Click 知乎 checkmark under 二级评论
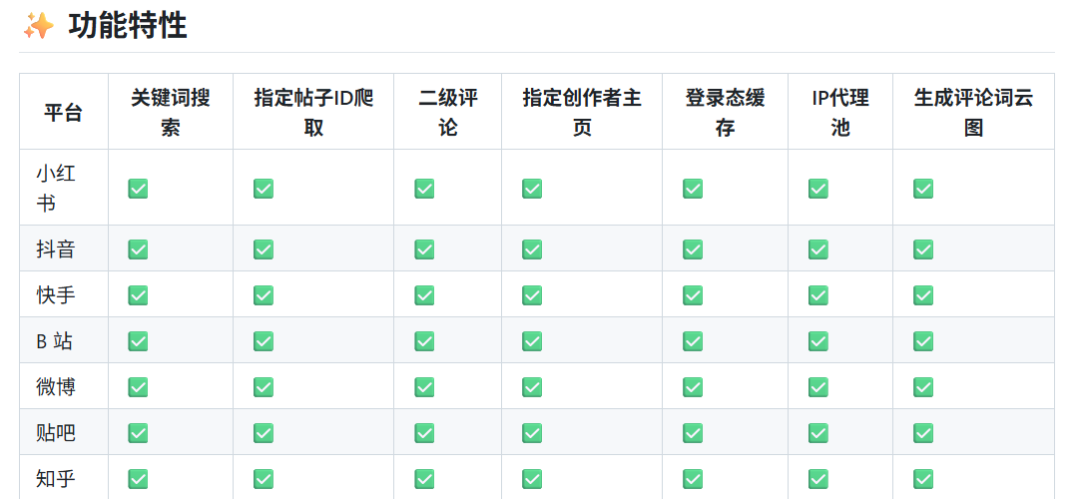Screen dimensions: 1080x499 coord(424,478)
